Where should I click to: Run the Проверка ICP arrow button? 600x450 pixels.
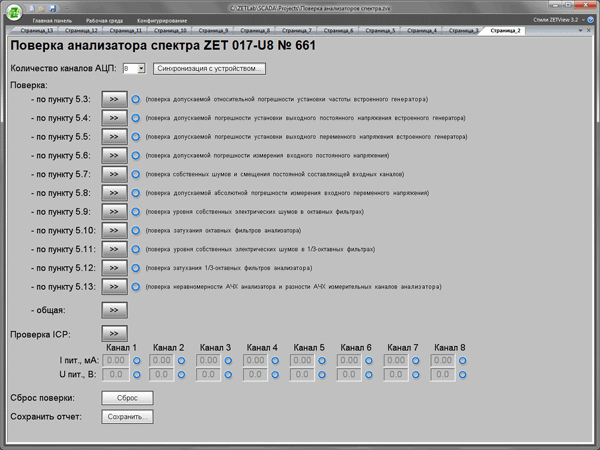pyautogui.click(x=114, y=334)
